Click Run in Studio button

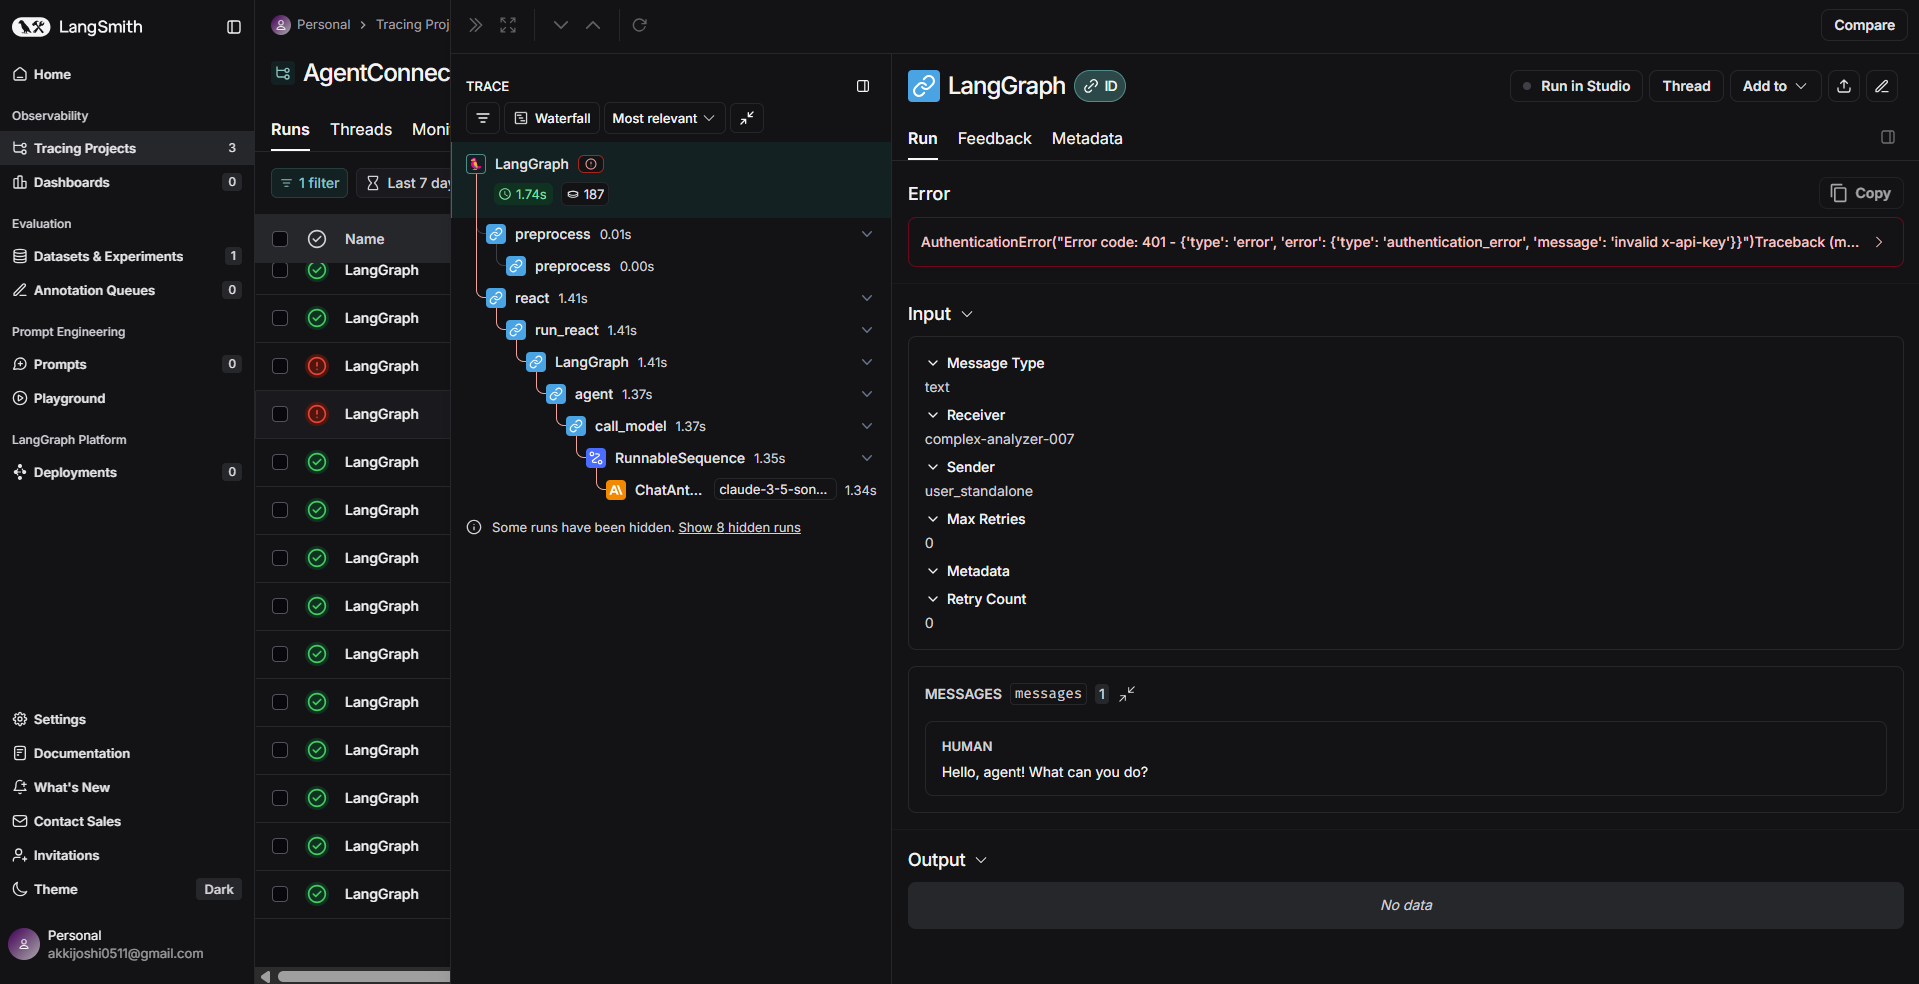(1576, 86)
